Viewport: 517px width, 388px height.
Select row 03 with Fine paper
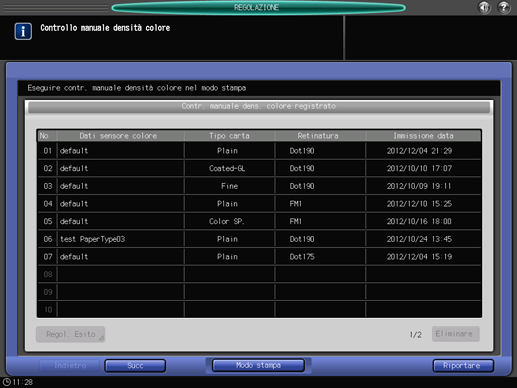[x=259, y=186]
